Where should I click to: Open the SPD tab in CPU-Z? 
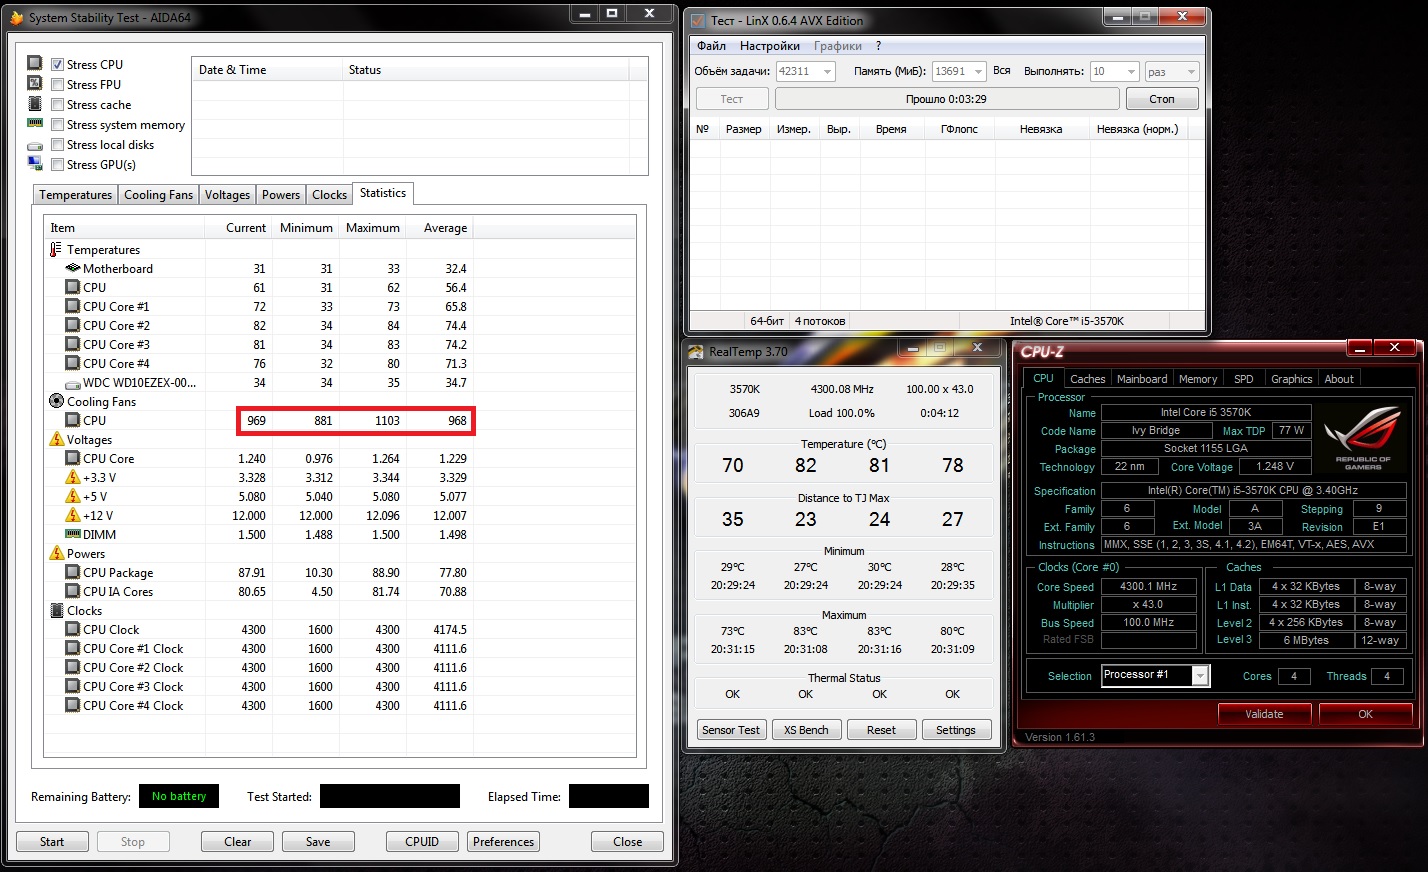pos(1243,379)
